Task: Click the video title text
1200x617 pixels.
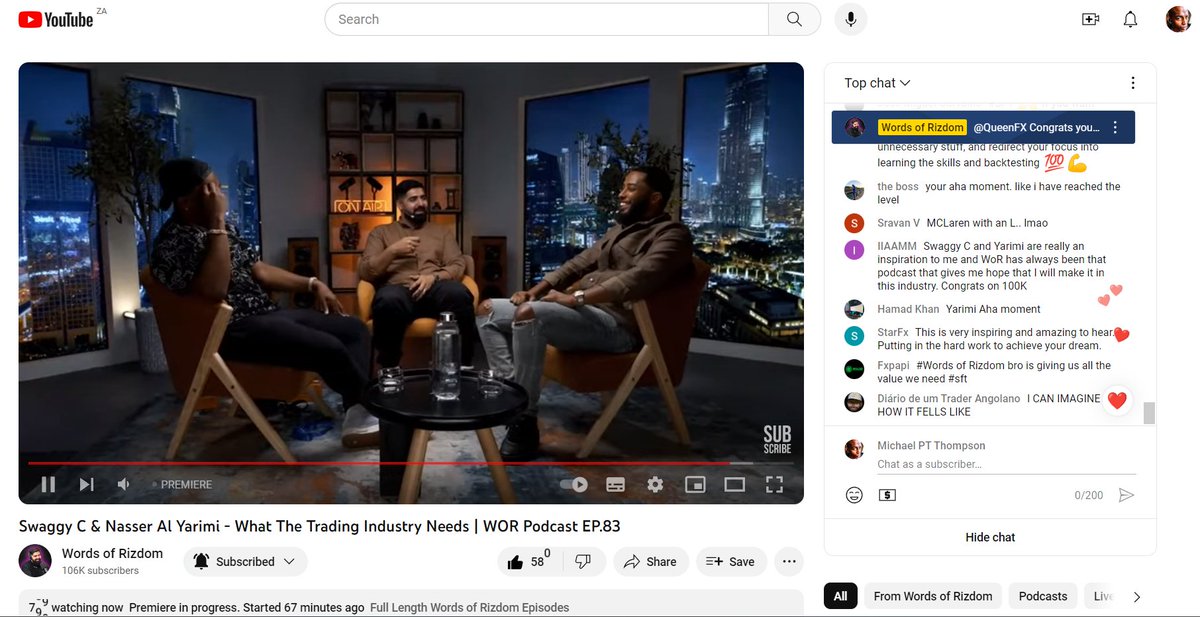Action: [x=320, y=526]
